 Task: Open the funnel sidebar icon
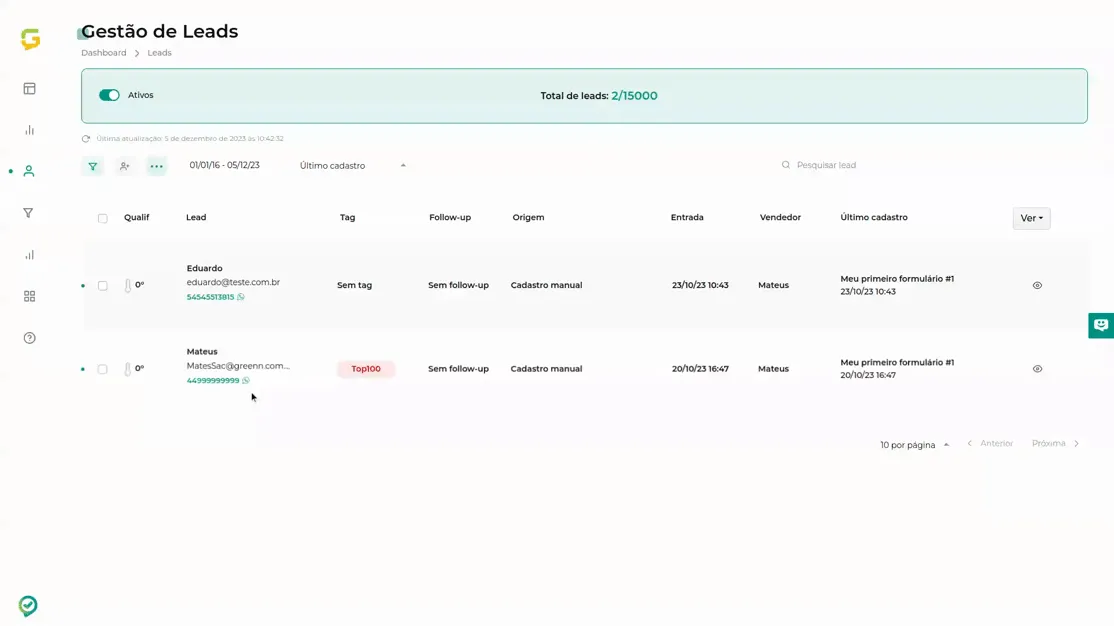click(x=28, y=212)
